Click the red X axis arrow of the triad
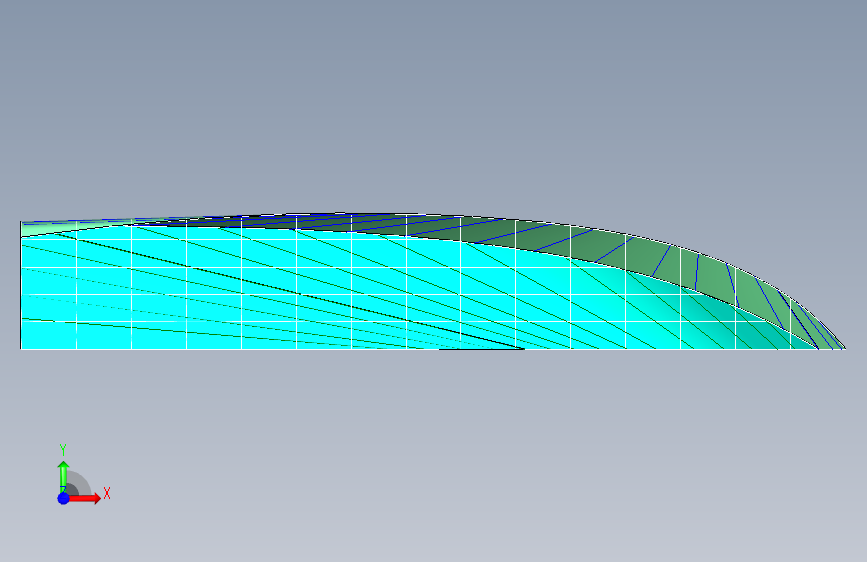This screenshot has height=562, width=867. (84, 498)
